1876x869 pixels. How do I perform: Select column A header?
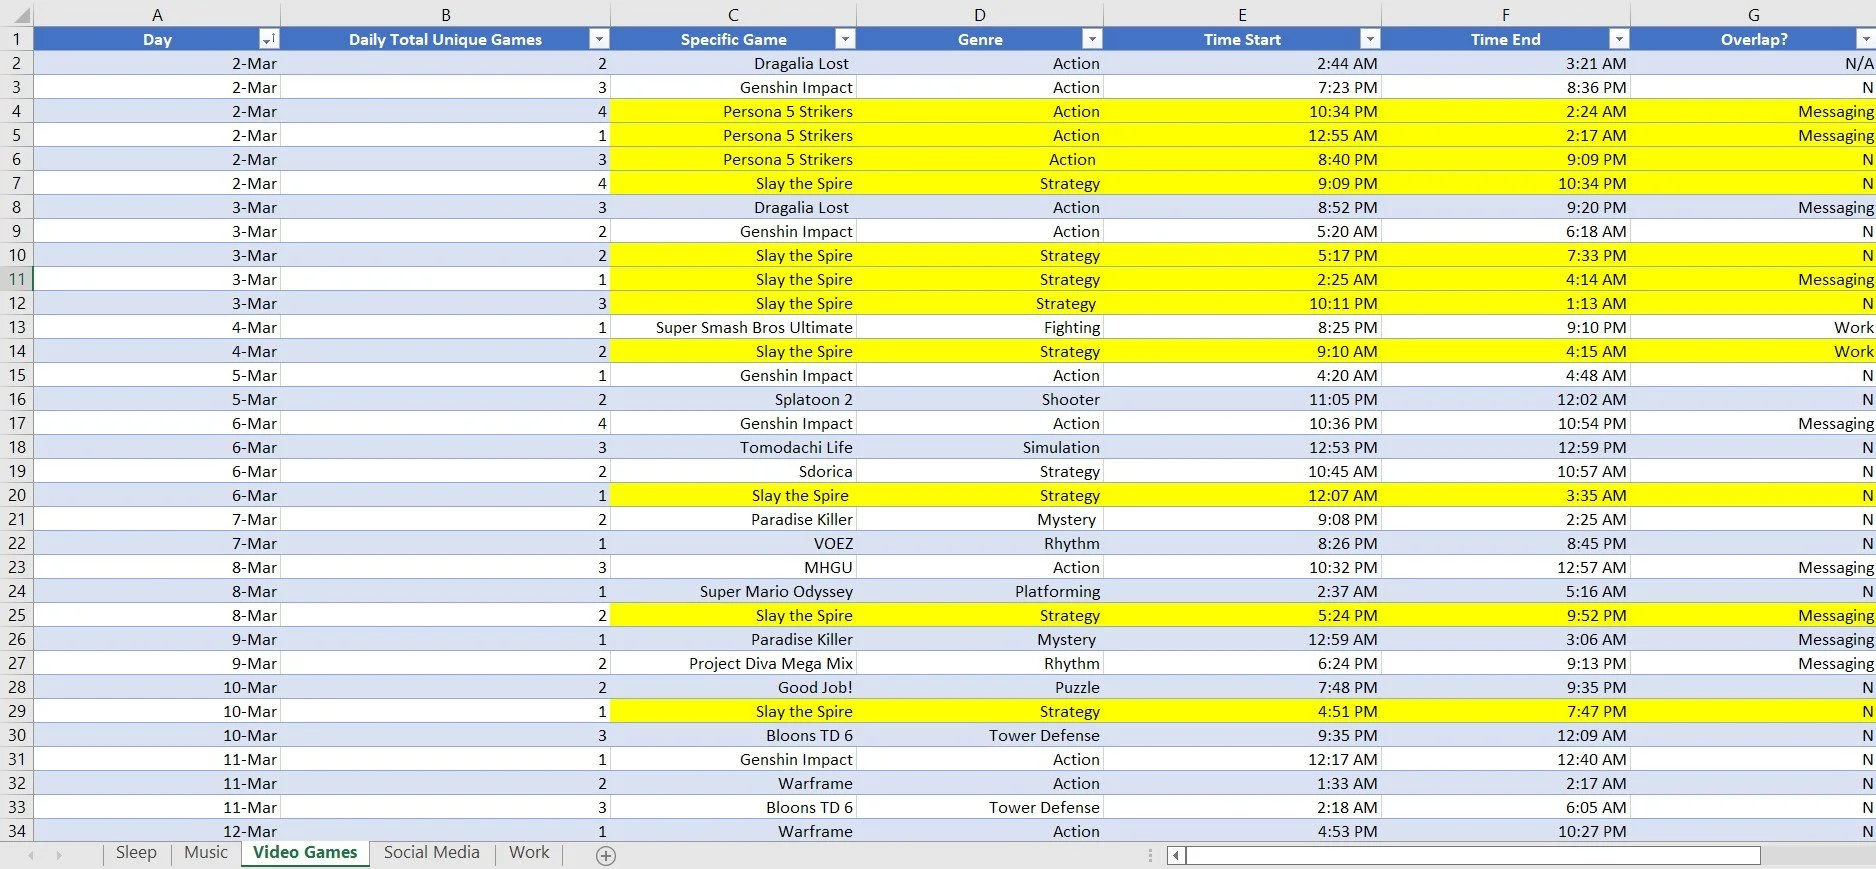pyautogui.click(x=157, y=14)
